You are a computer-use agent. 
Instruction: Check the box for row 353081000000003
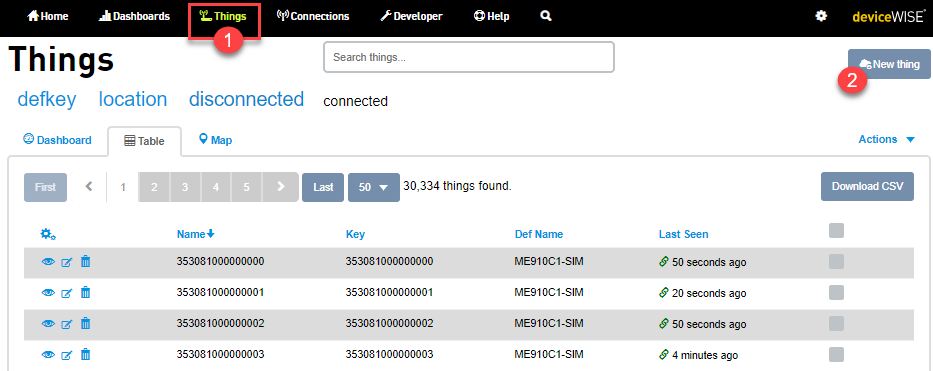837,354
